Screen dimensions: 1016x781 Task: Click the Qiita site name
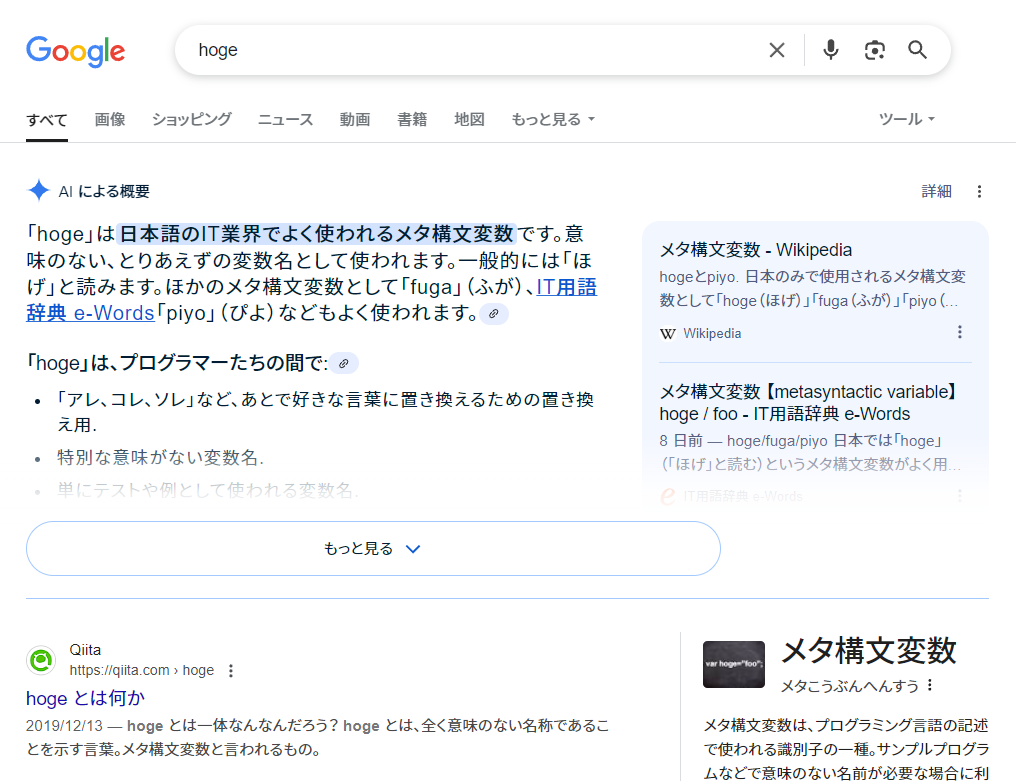85,649
